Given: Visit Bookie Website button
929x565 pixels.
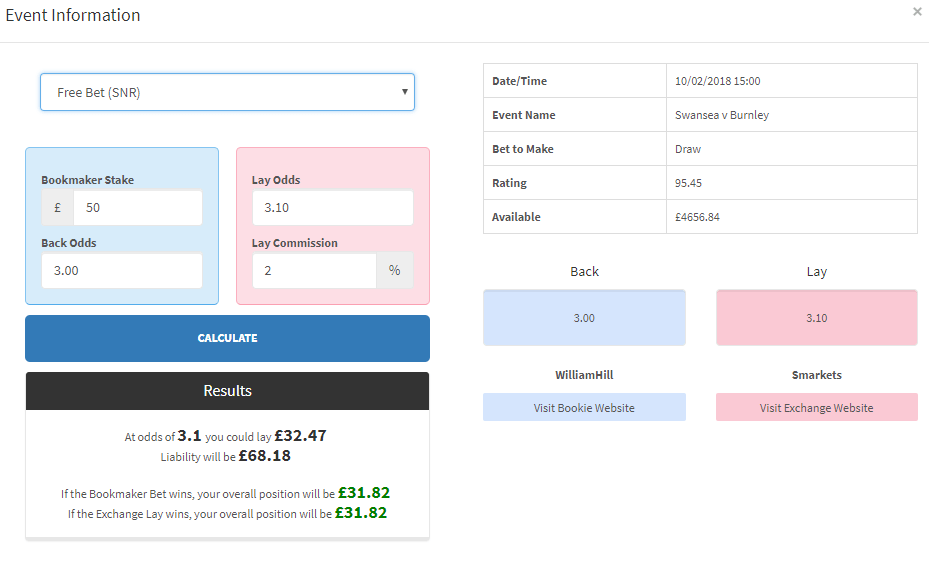Looking at the screenshot, I should (x=584, y=407).
